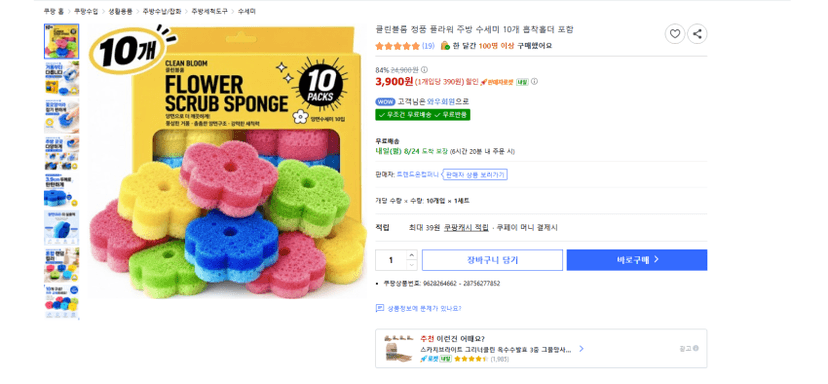The height and width of the screenshot is (384, 828).
Task: Navigate to 생활용품 breadcrumb
Action: pos(120,11)
